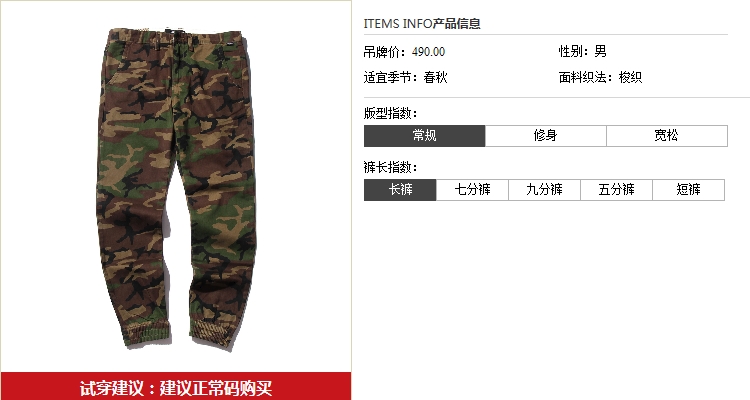The width and height of the screenshot is (750, 400).
Task: Choose the 五分裤 length option
Action: [x=617, y=190]
